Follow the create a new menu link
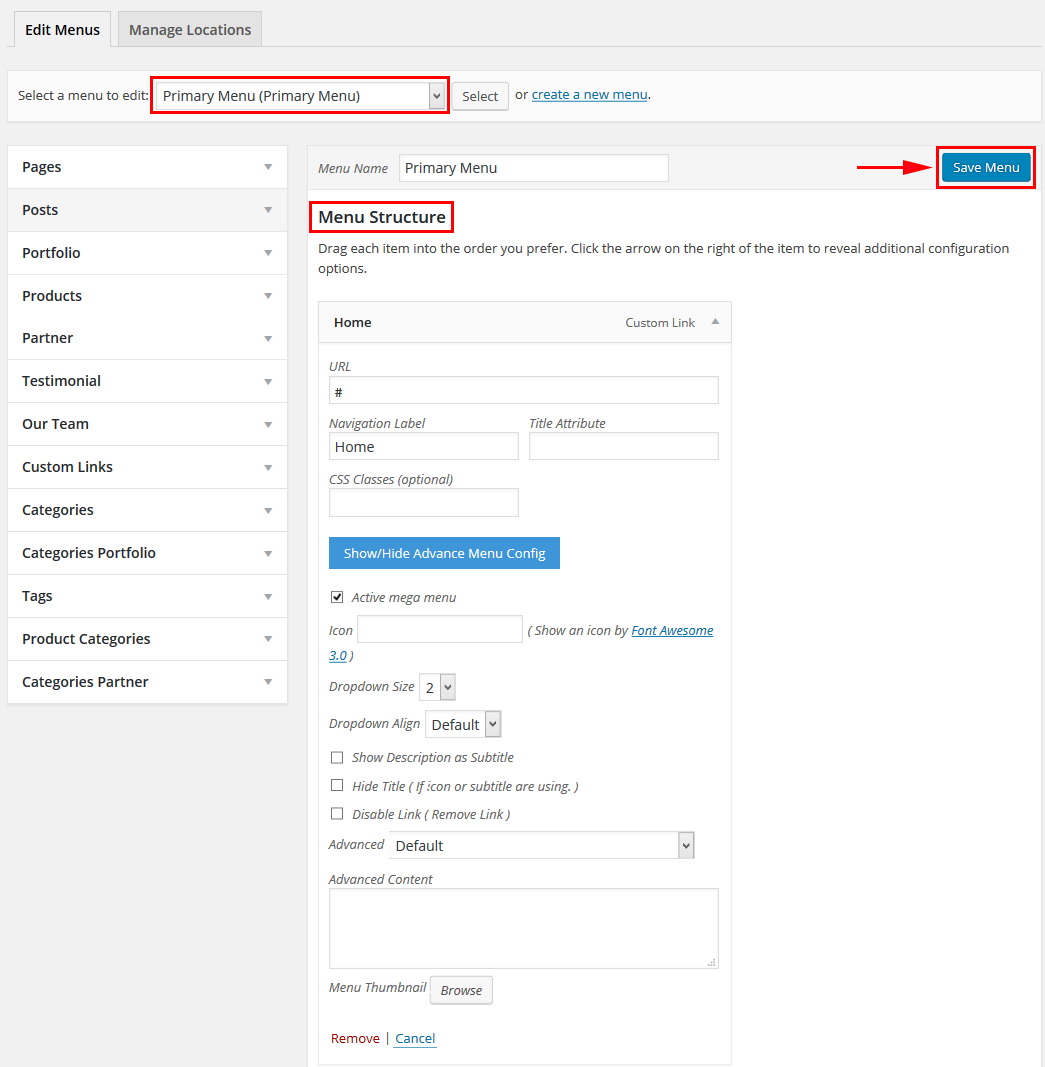Image resolution: width=1045 pixels, height=1067 pixels. 589,95
